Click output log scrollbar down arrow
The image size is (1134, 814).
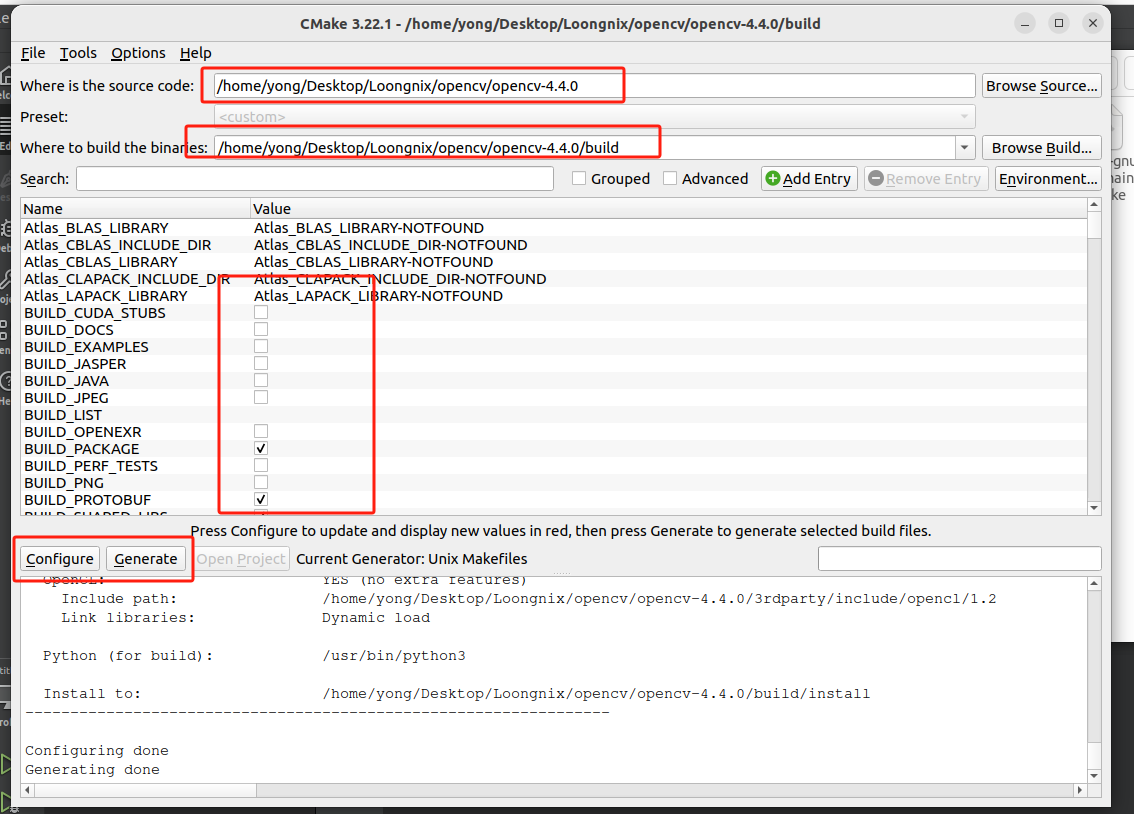[x=1094, y=776]
